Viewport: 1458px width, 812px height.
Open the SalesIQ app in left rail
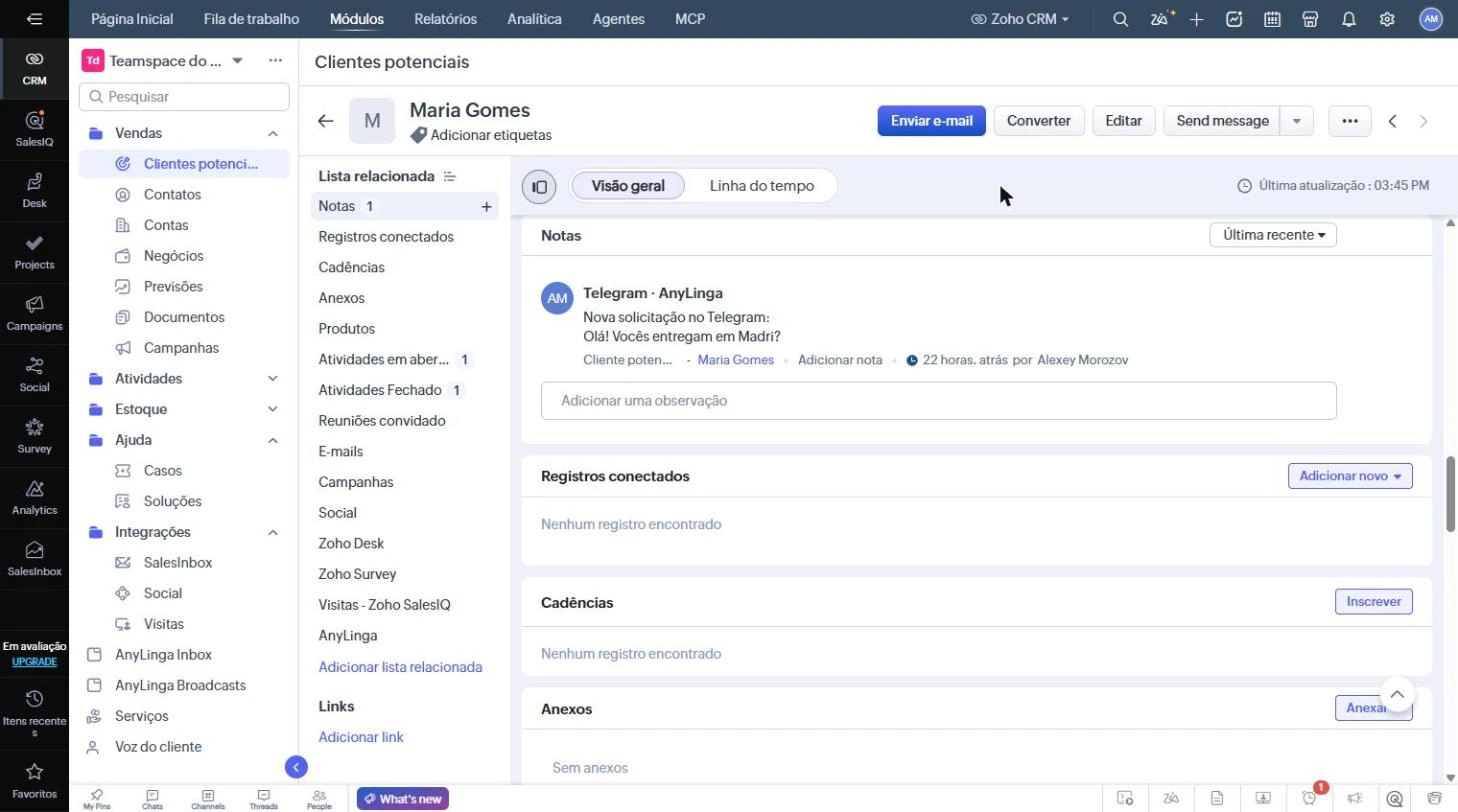pos(34,128)
